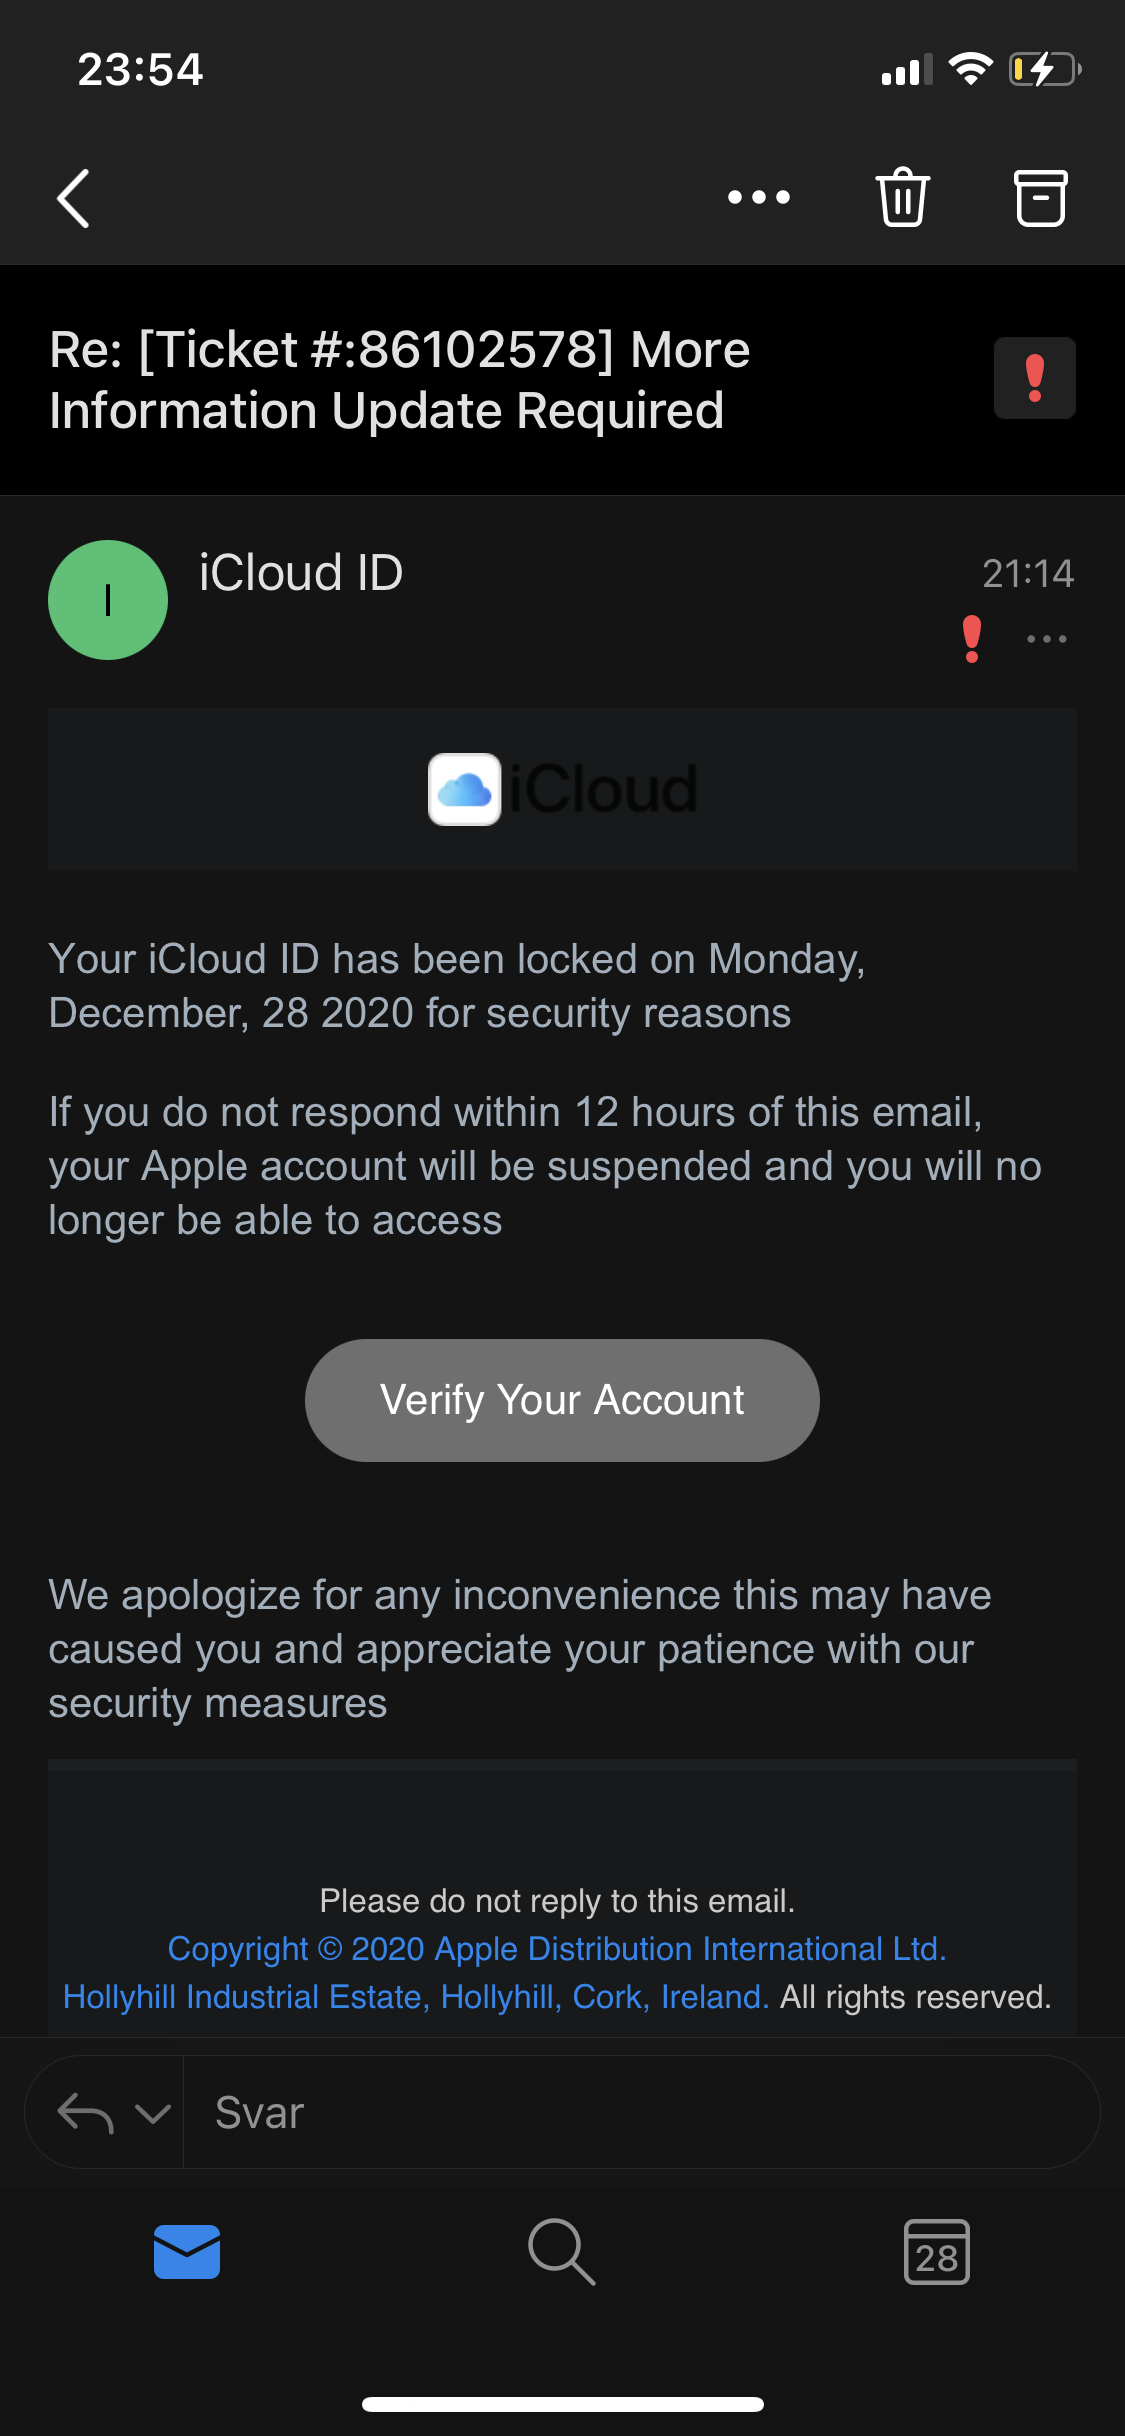The image size is (1125, 2436).
Task: Switch to the Search tab
Action: pyautogui.click(x=562, y=2252)
